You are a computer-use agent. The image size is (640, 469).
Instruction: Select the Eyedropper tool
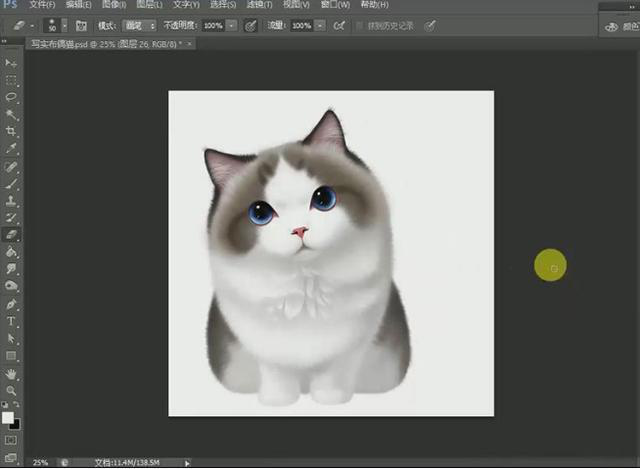pyautogui.click(x=12, y=148)
